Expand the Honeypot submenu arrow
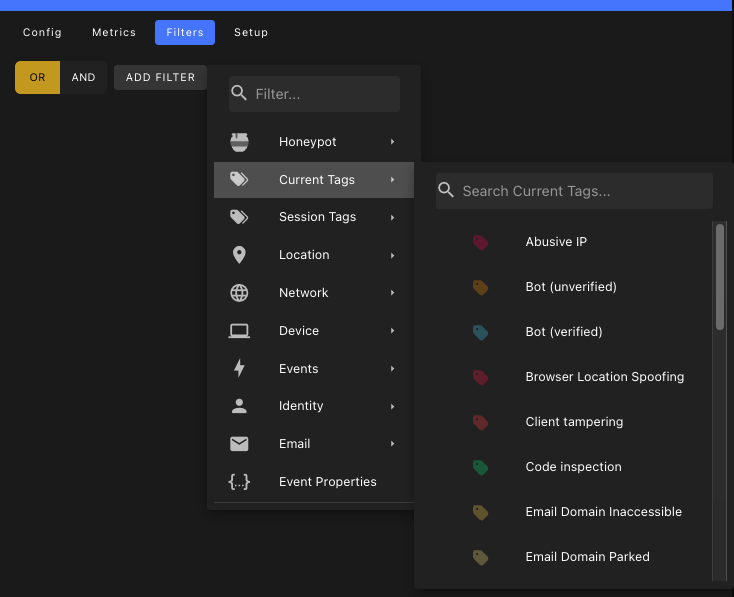 [x=392, y=142]
